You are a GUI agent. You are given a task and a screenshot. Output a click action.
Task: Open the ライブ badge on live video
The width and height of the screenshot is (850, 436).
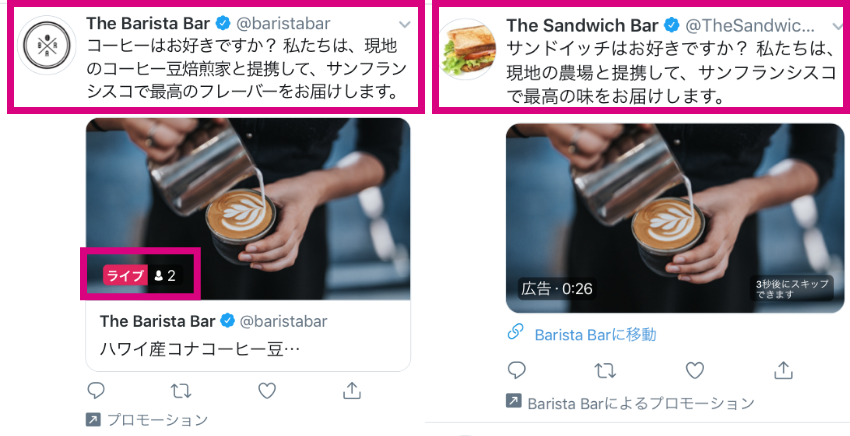125,275
